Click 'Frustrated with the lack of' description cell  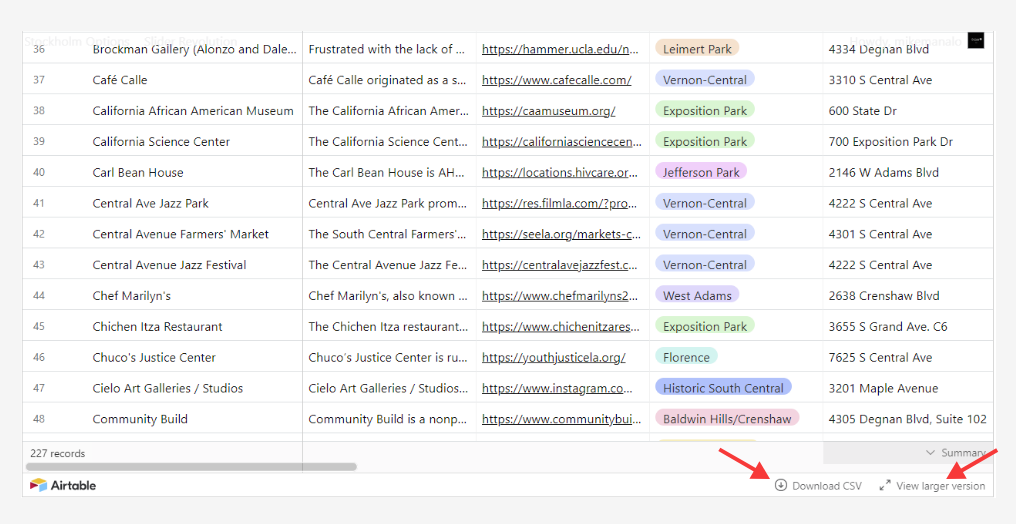[389, 49]
